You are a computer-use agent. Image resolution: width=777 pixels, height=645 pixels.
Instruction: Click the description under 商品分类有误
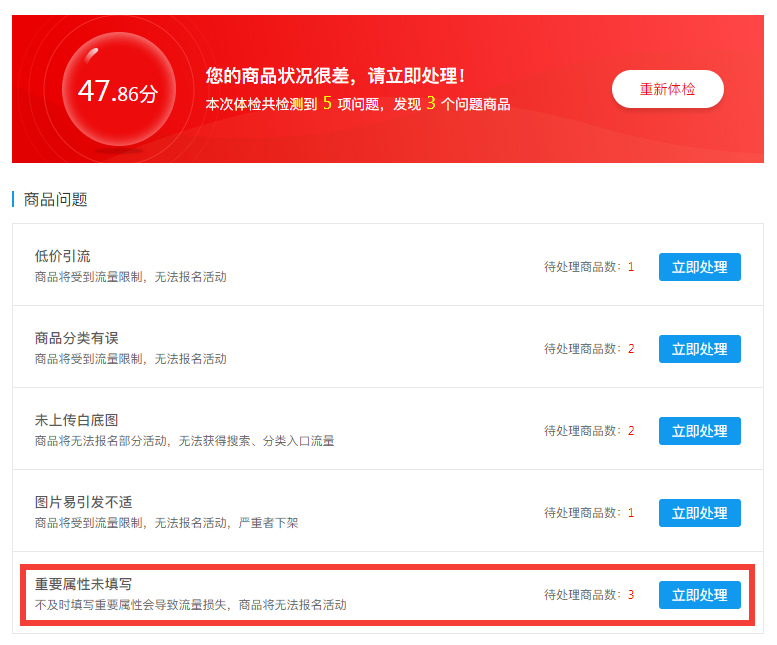130,359
